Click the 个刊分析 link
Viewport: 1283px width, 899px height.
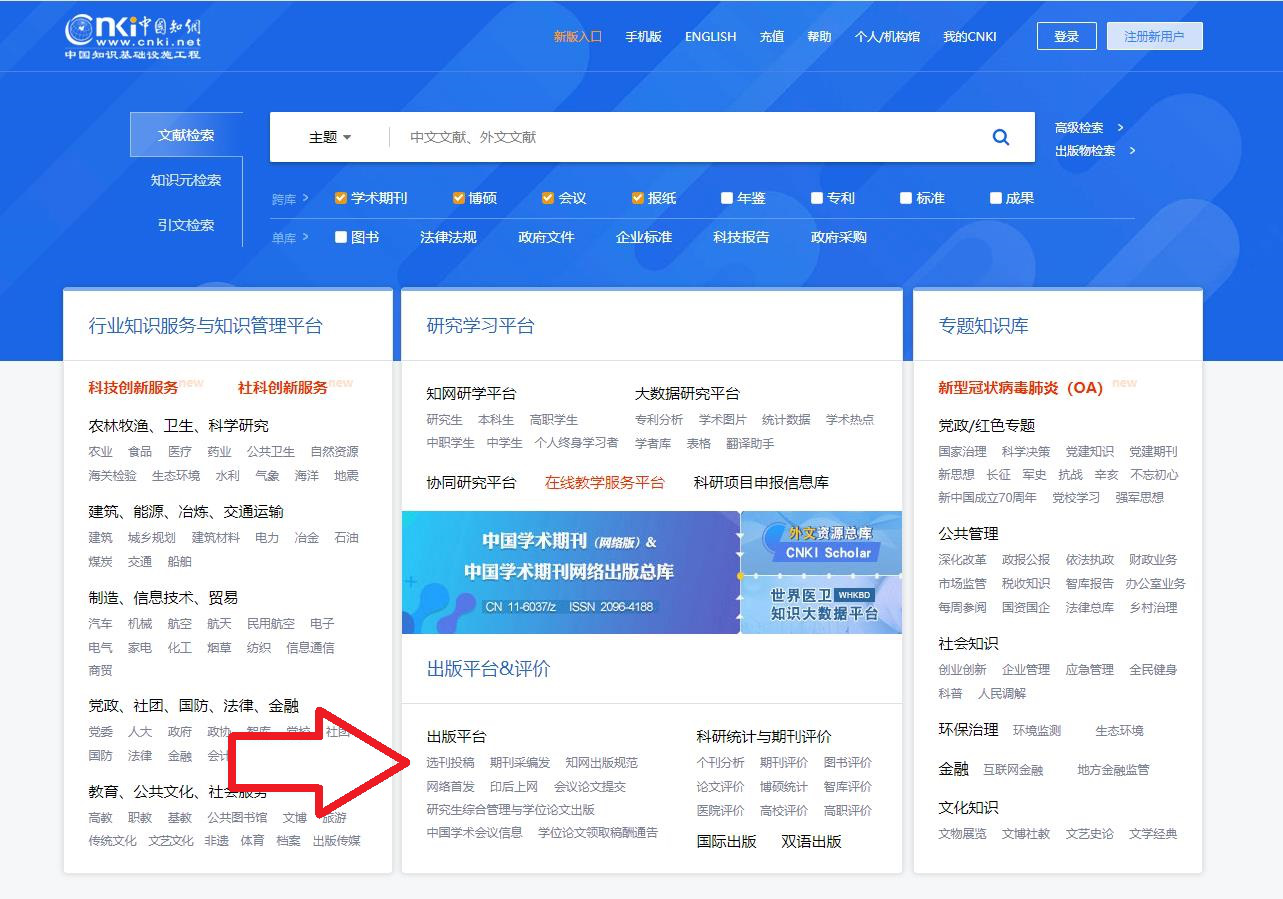(x=721, y=762)
